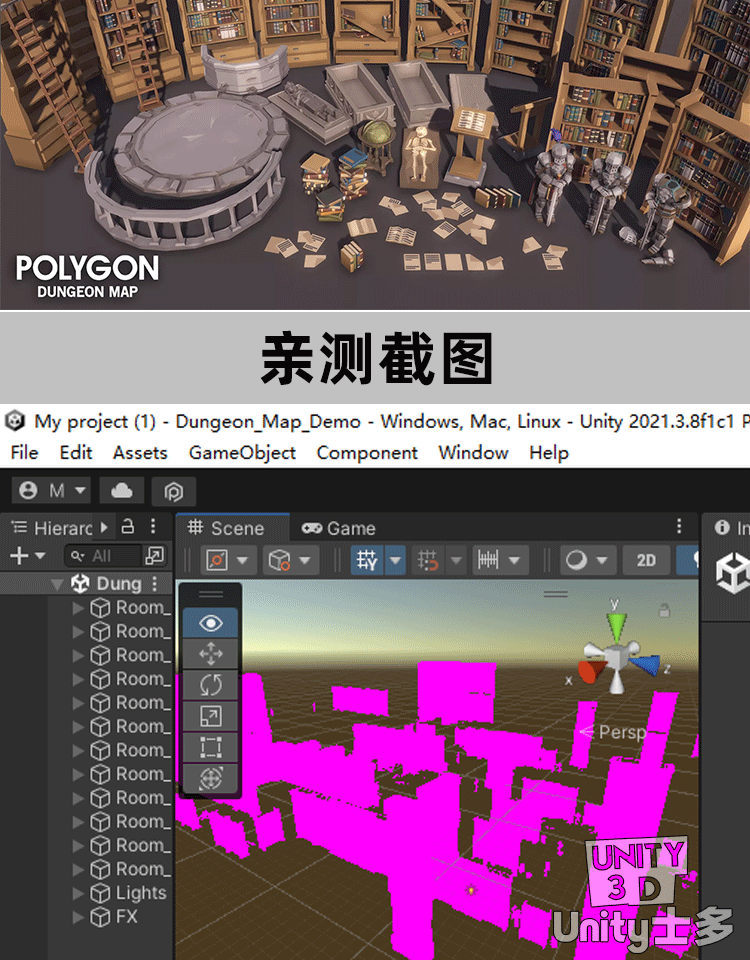Open pivot position dropdown arrow

tap(242, 560)
